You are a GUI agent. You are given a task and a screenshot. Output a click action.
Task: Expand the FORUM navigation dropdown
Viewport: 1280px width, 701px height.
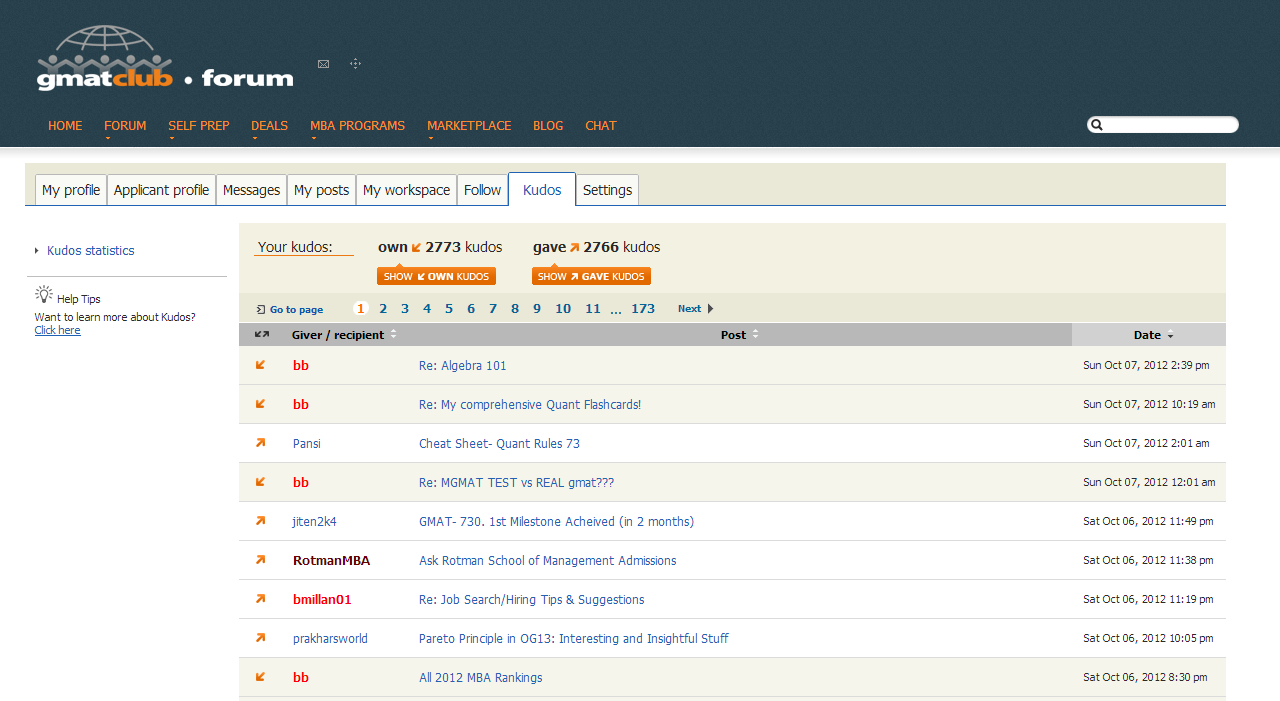(125, 127)
